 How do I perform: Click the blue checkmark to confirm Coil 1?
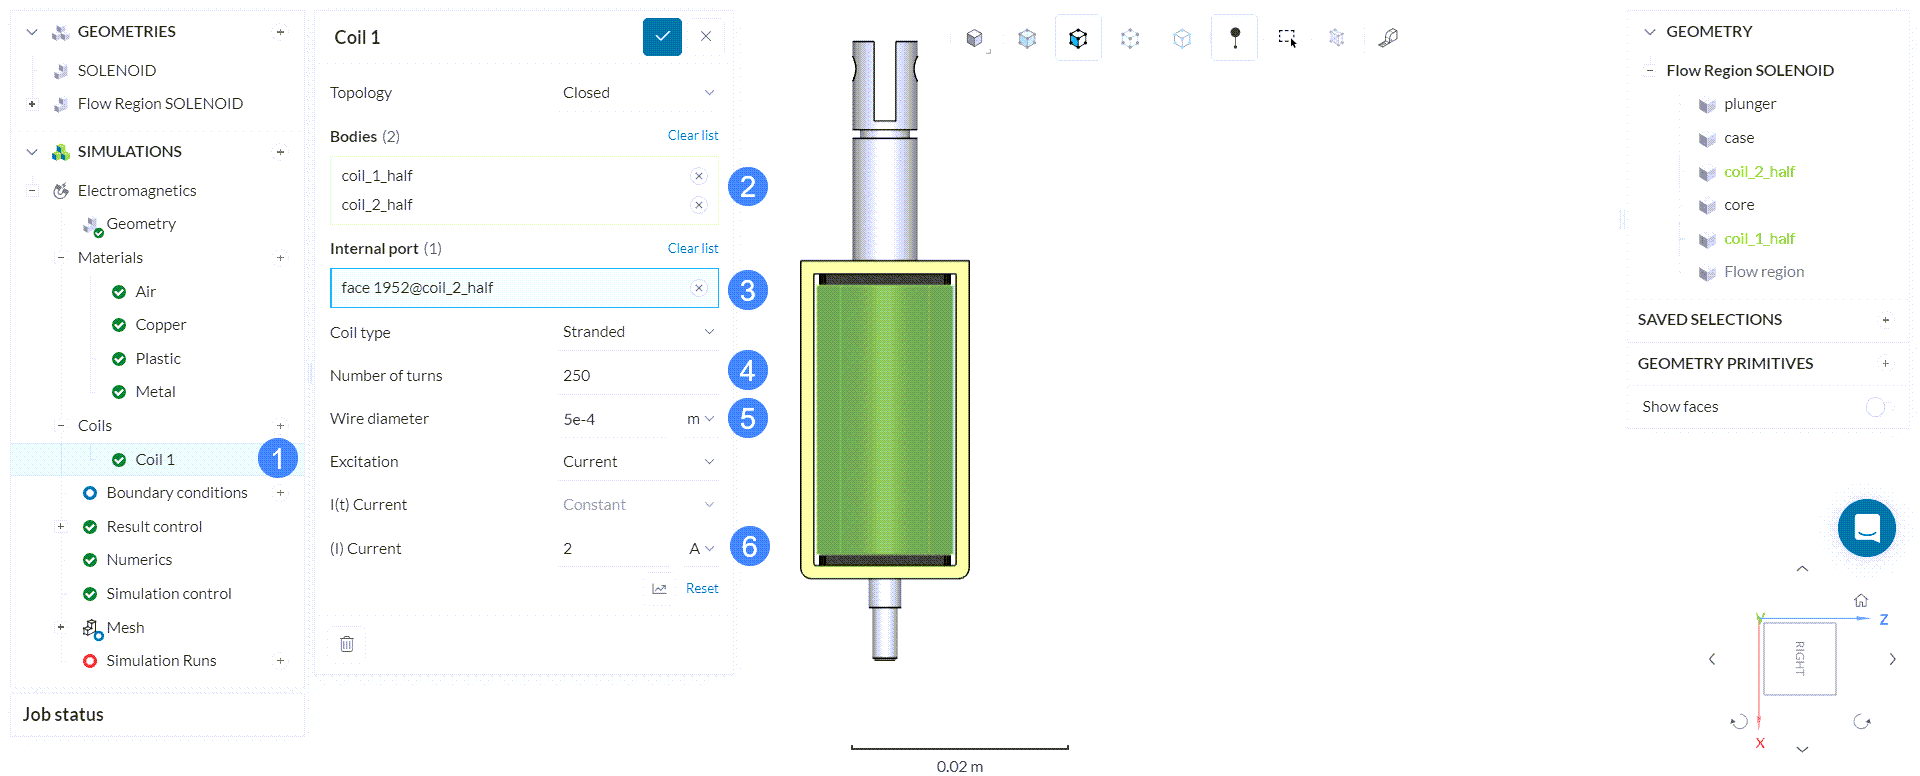[x=662, y=37]
